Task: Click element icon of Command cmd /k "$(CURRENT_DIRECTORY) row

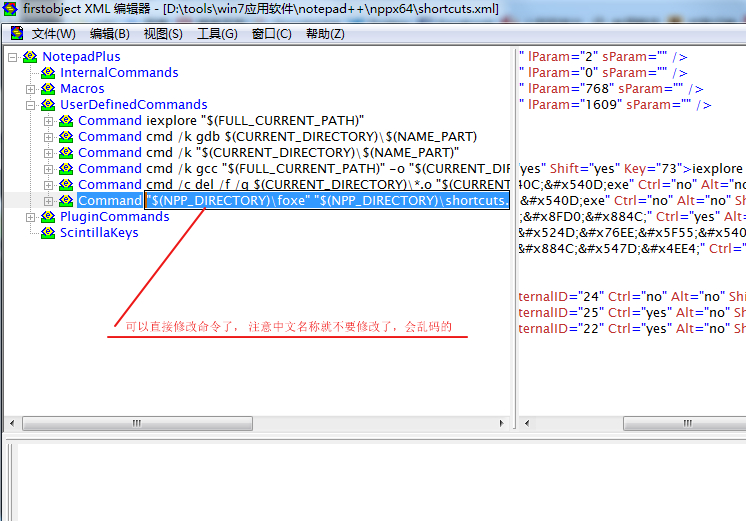Action: [x=66, y=153]
